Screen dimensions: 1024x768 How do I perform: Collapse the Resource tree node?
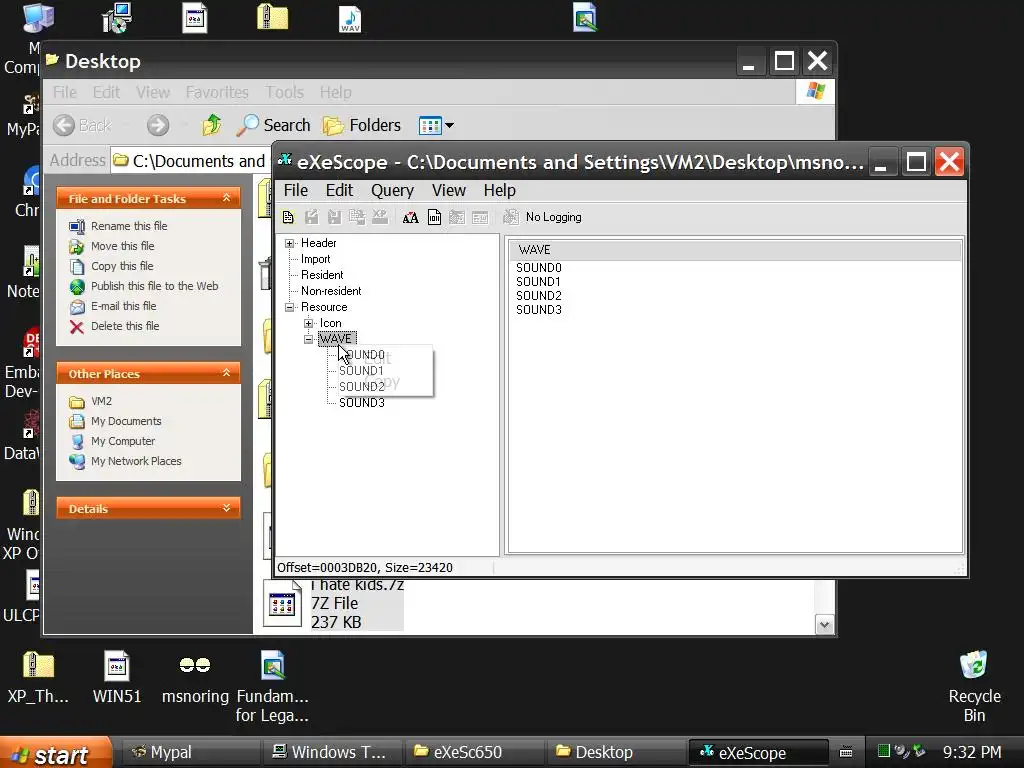[x=289, y=307]
